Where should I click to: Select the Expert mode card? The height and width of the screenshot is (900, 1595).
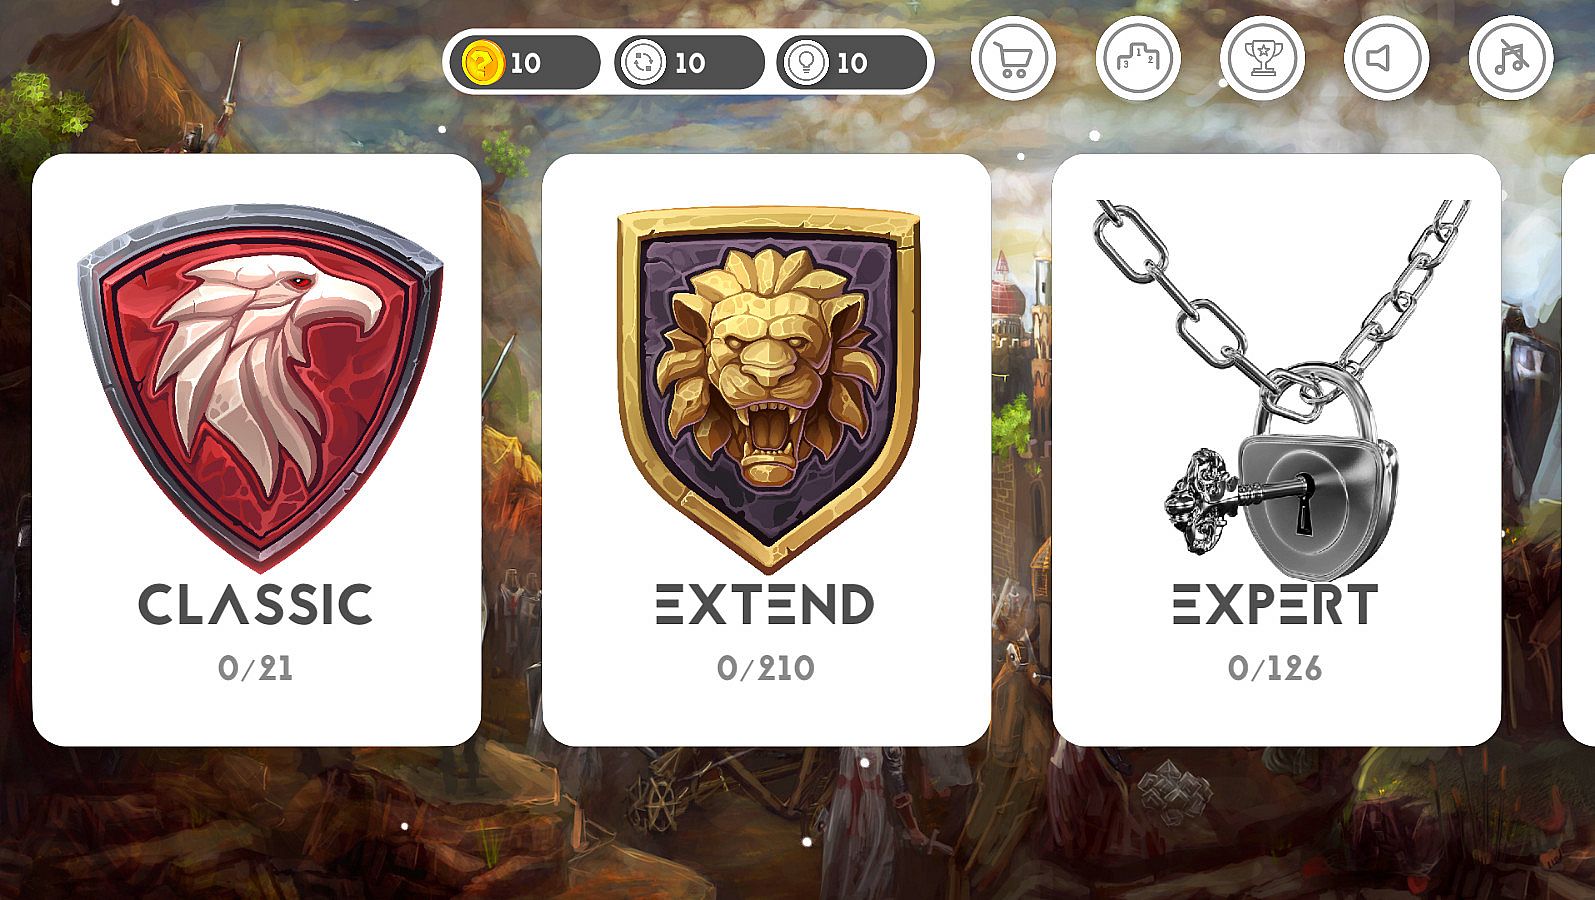tap(1277, 449)
